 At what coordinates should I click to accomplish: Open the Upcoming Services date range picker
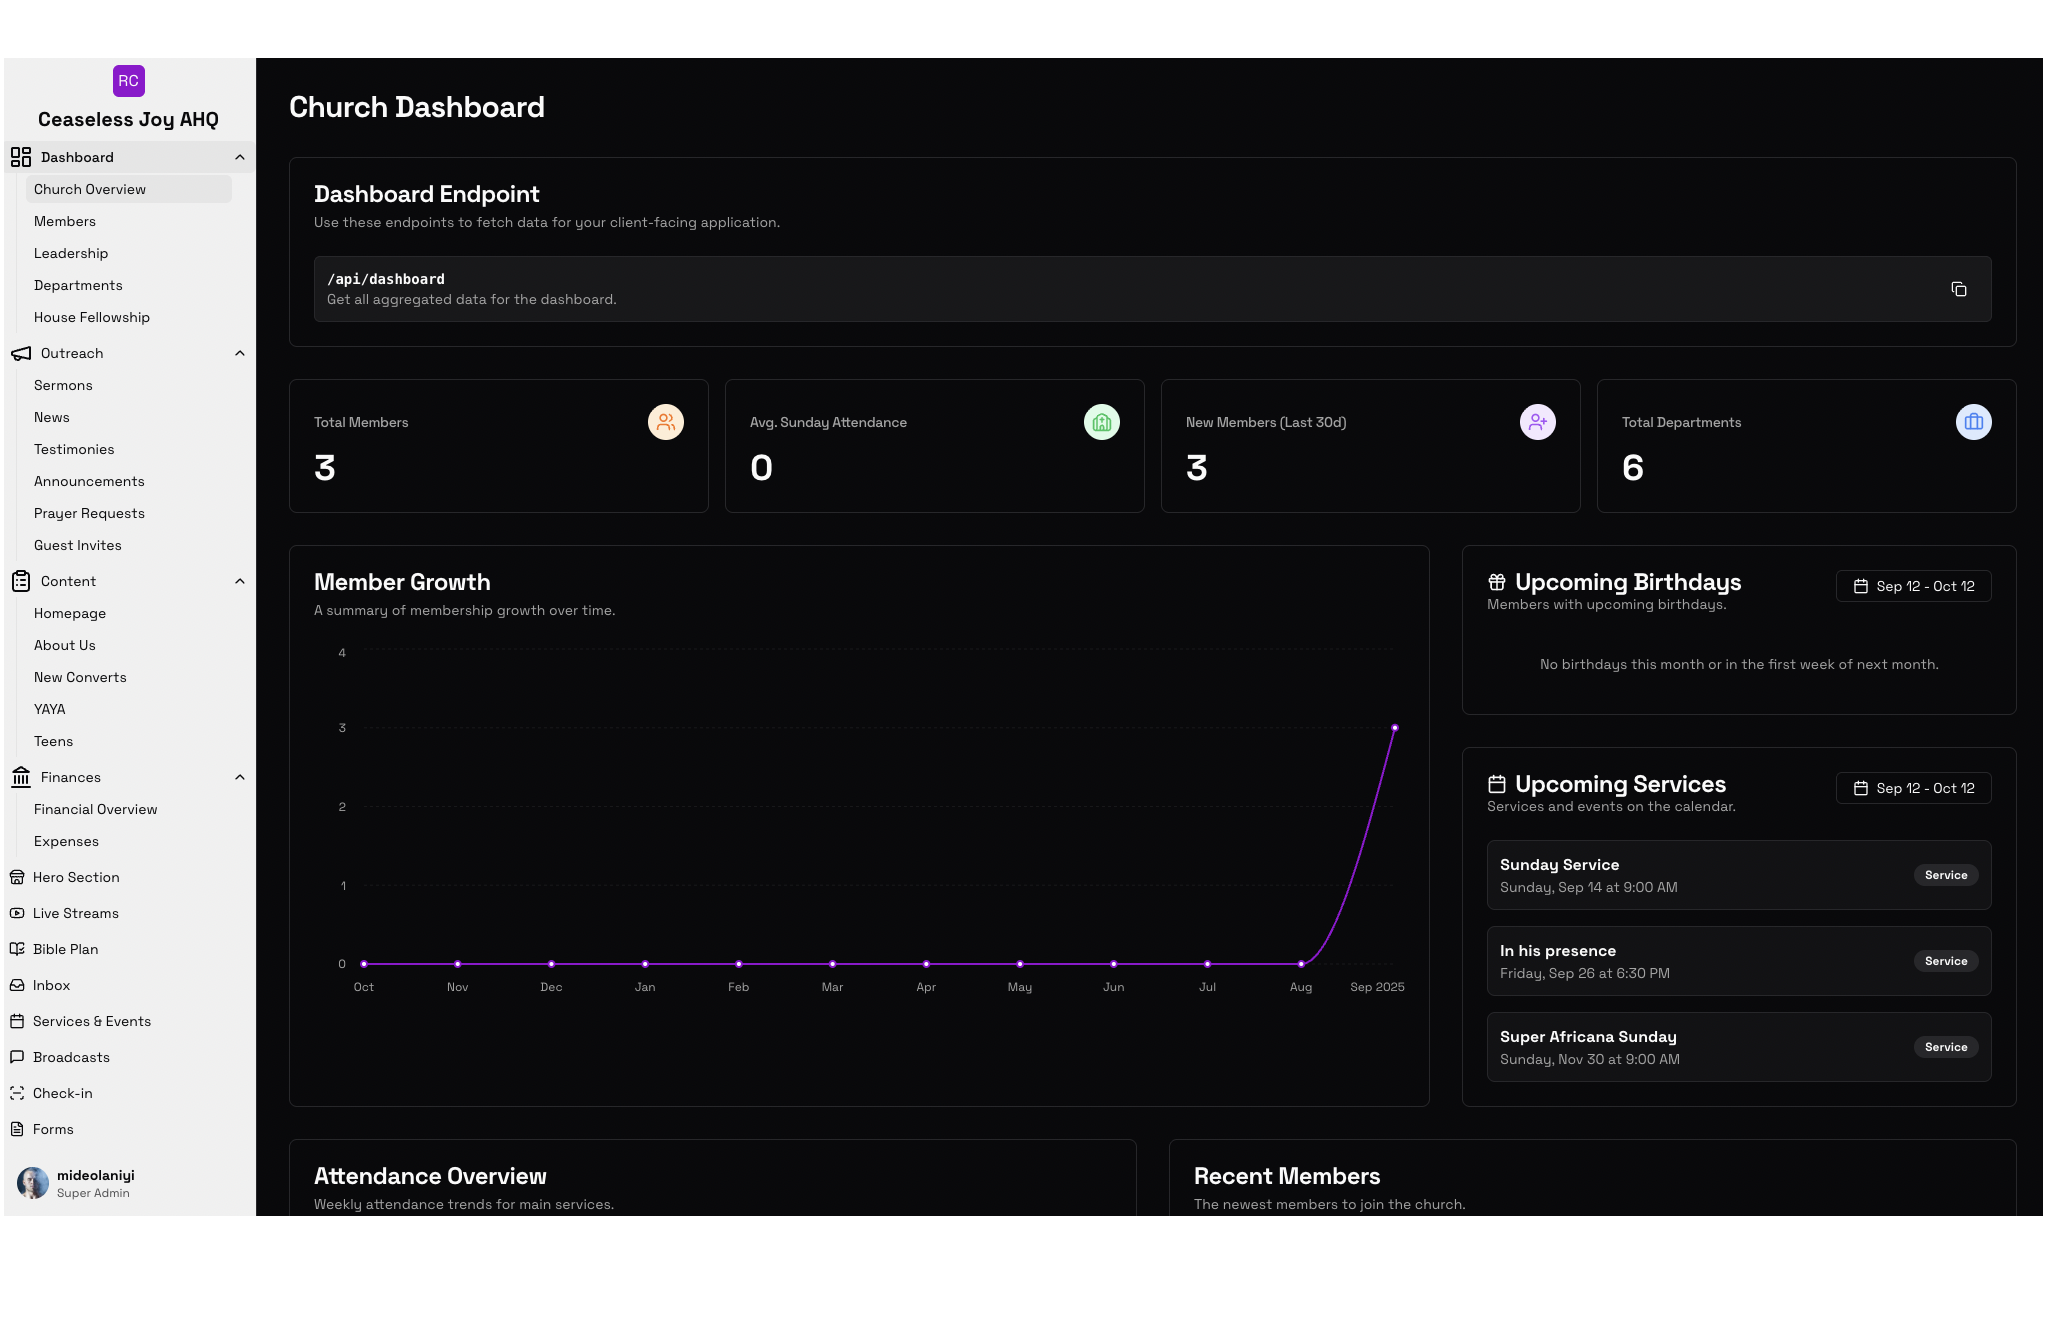click(x=1912, y=788)
